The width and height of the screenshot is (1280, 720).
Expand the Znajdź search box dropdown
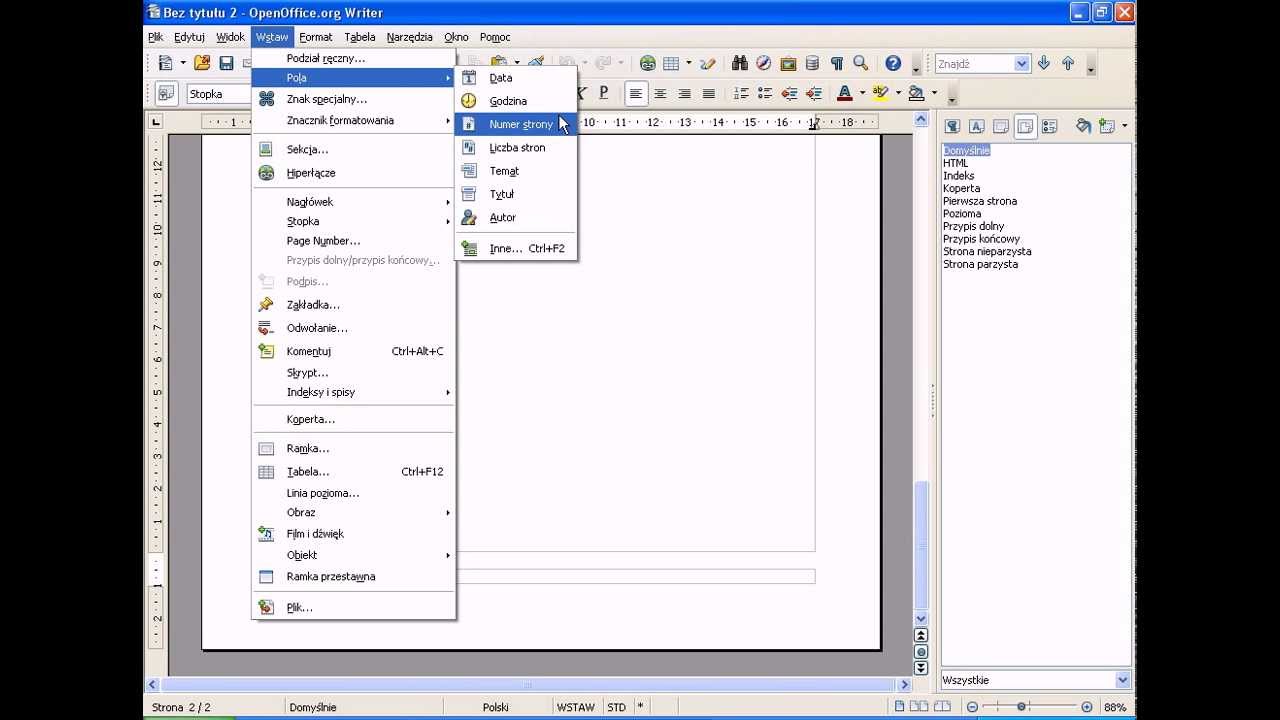coord(1021,63)
